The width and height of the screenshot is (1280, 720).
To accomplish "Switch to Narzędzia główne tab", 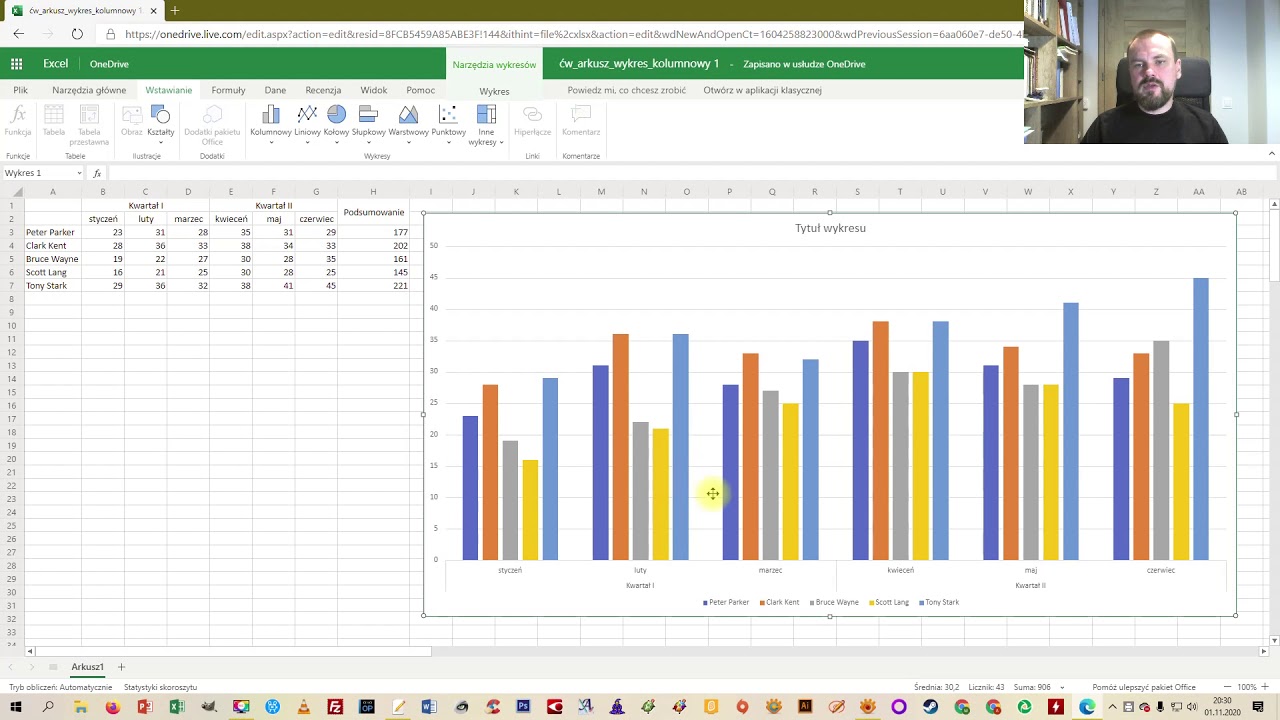I will coord(89,90).
